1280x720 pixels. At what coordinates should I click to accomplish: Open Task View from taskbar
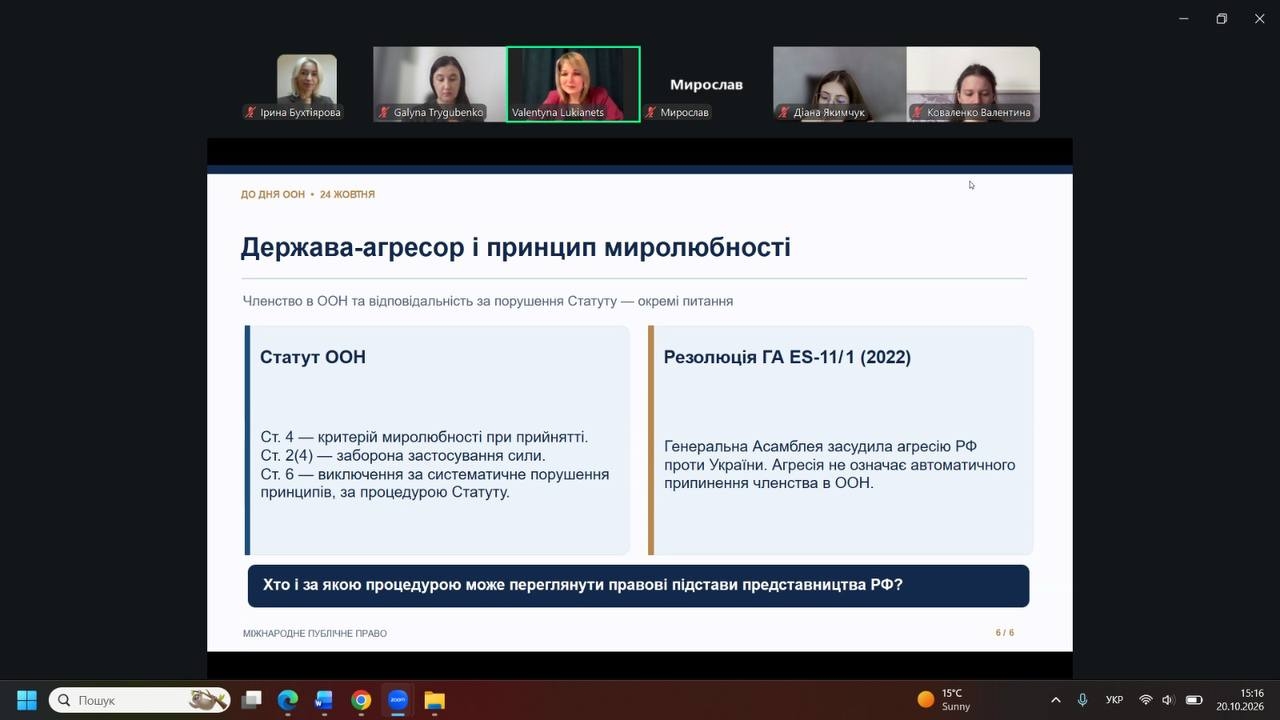[x=251, y=700]
